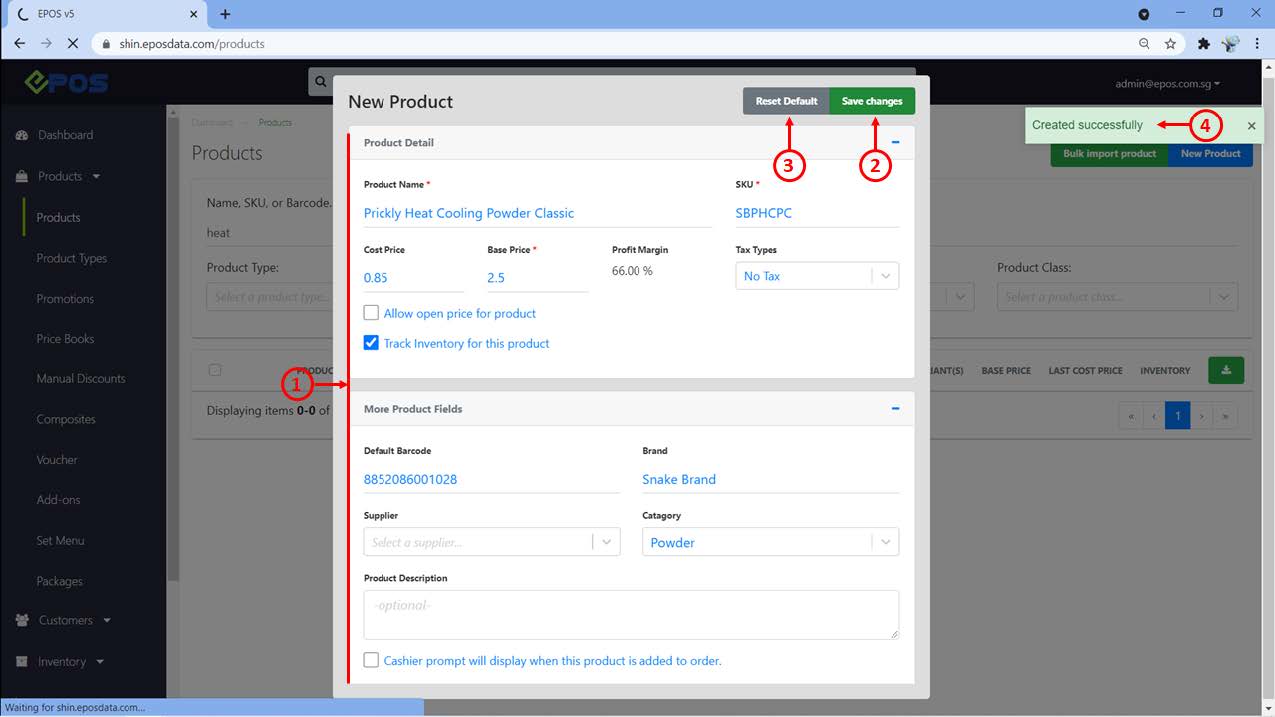Open Product Types in the sidebar
Viewport: 1275px width, 717px height.
click(71, 258)
